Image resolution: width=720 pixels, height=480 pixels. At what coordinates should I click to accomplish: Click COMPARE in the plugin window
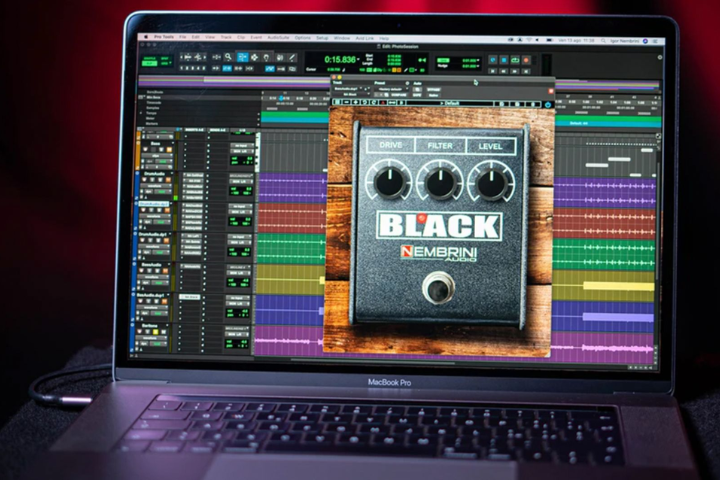click(399, 95)
